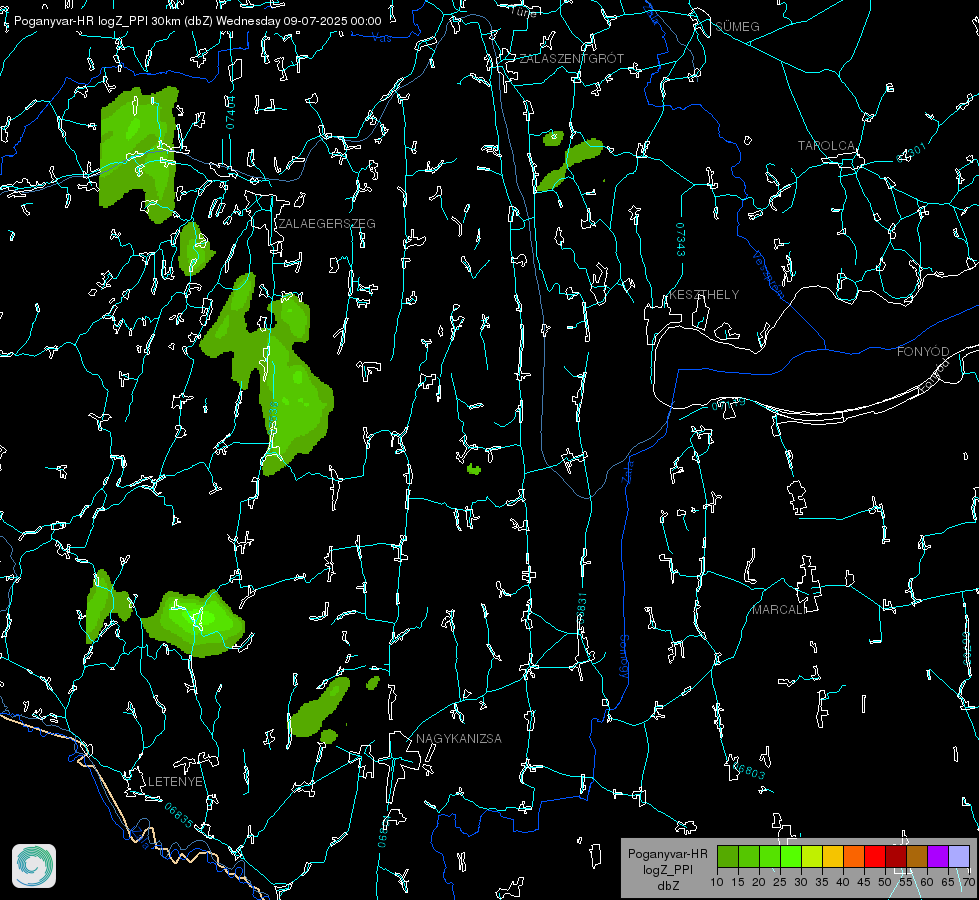979x900 pixels.
Task: Click the dbZ unit label in the legend
Action: (668, 886)
